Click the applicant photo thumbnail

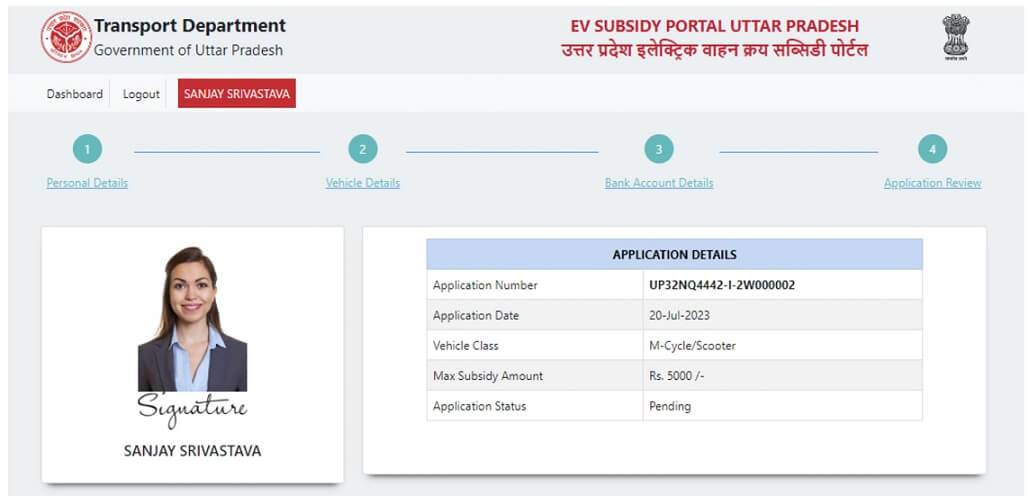192,319
